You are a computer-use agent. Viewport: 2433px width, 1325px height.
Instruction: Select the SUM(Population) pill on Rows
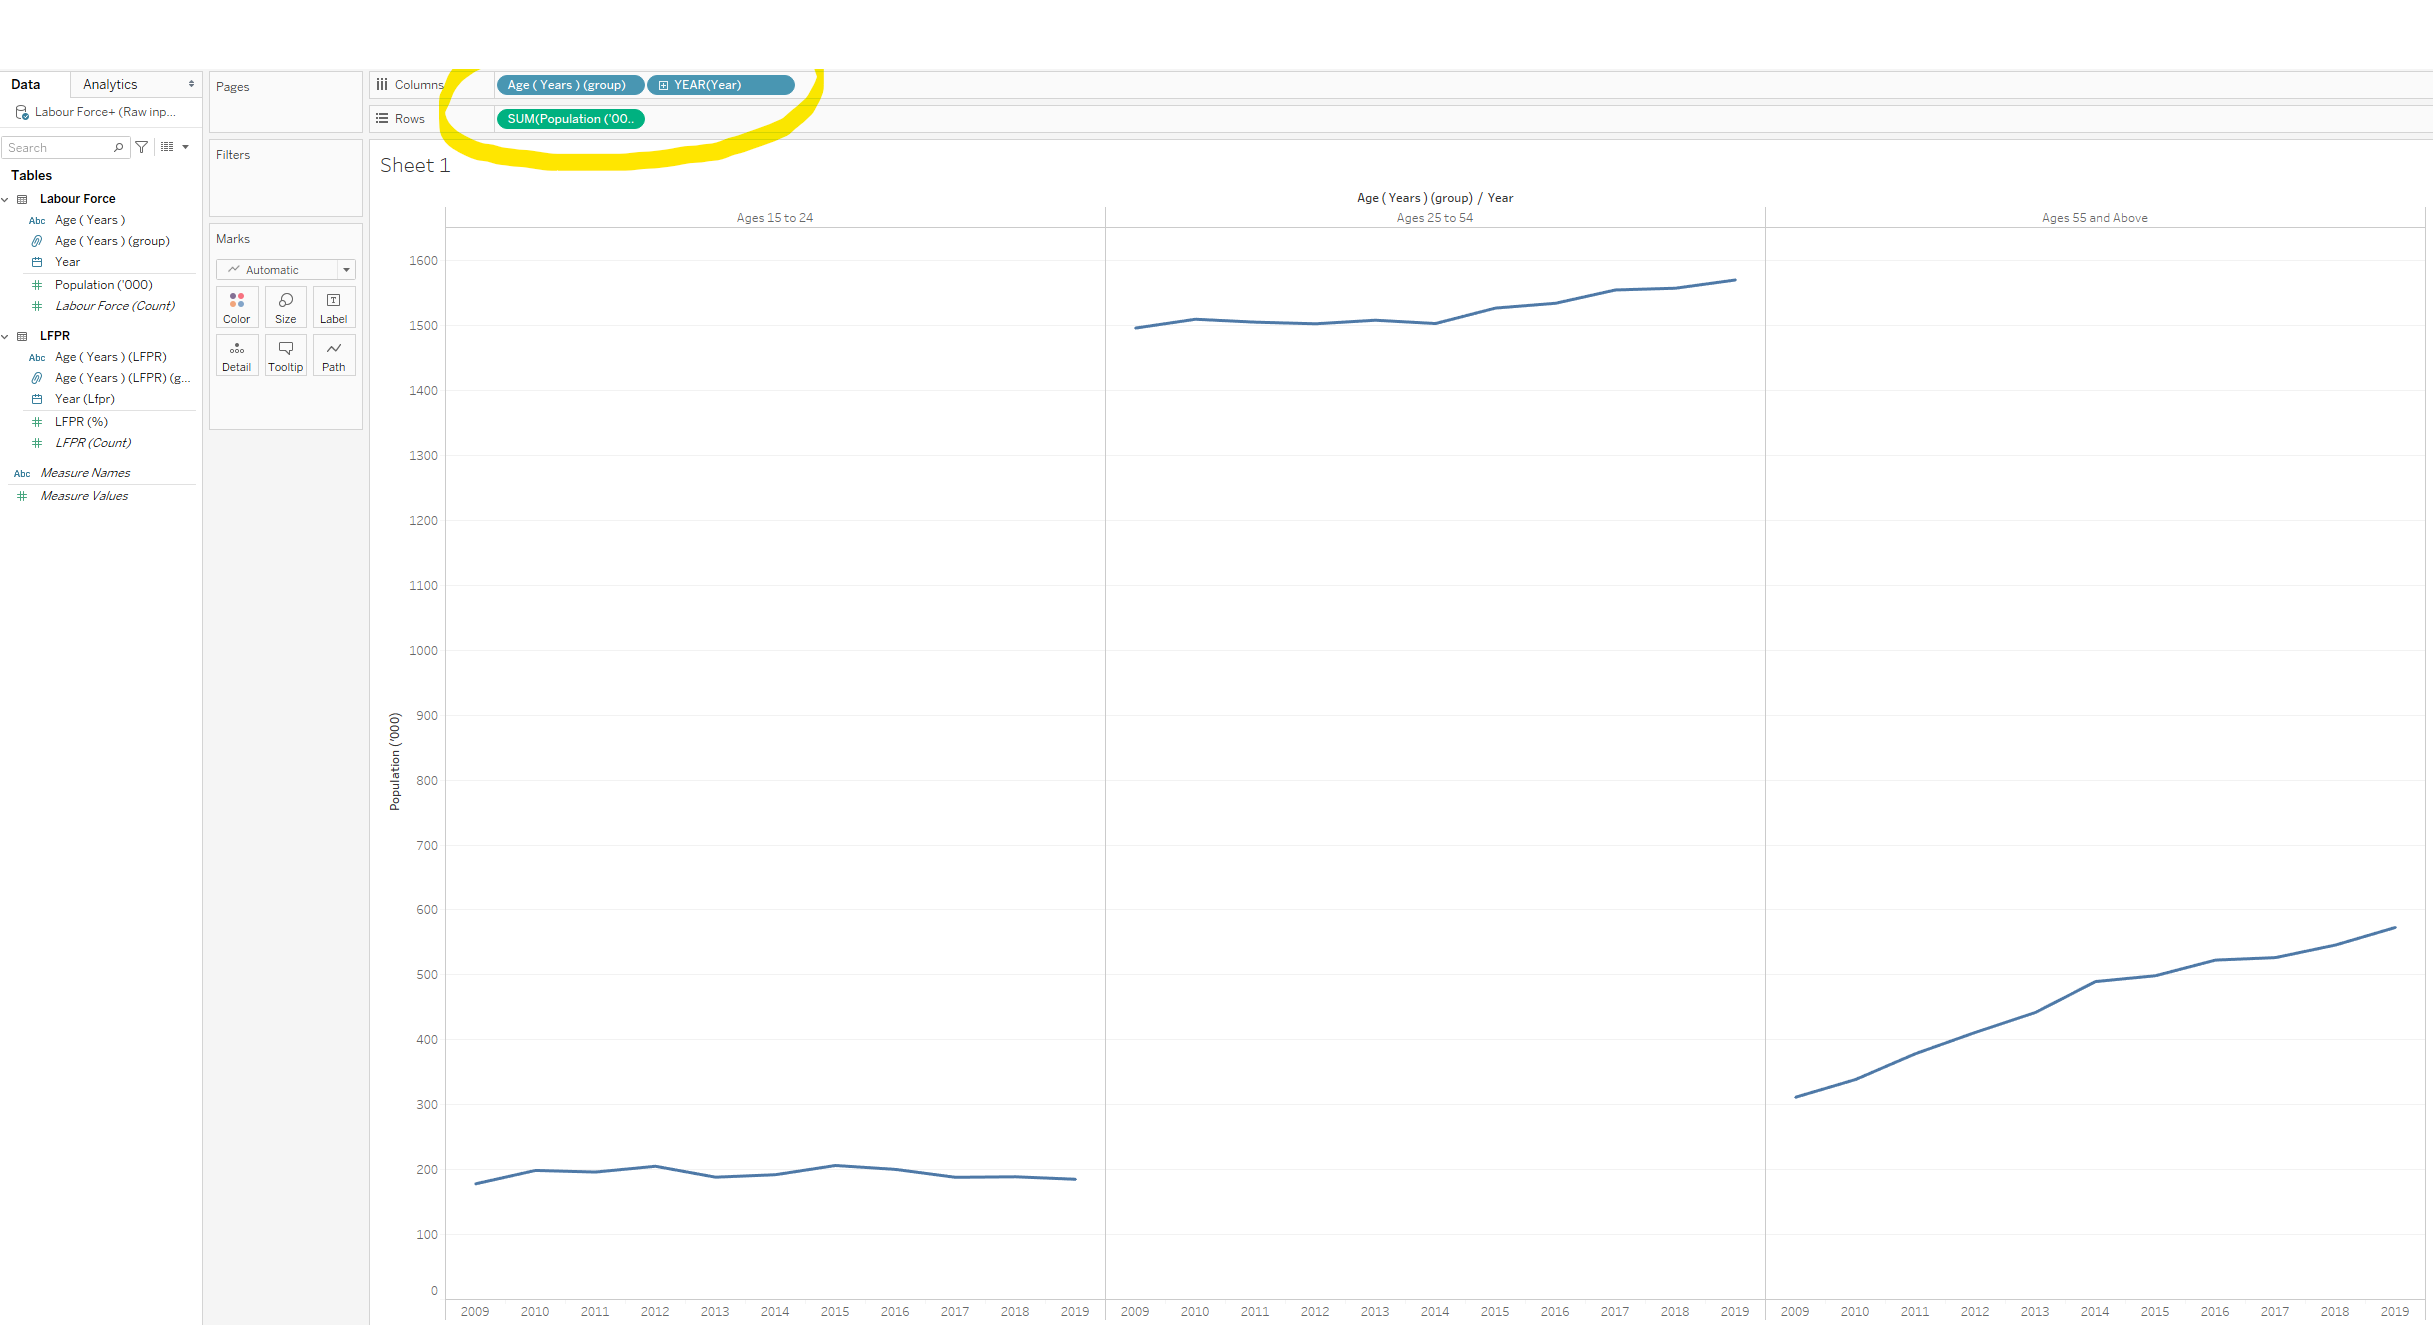570,118
